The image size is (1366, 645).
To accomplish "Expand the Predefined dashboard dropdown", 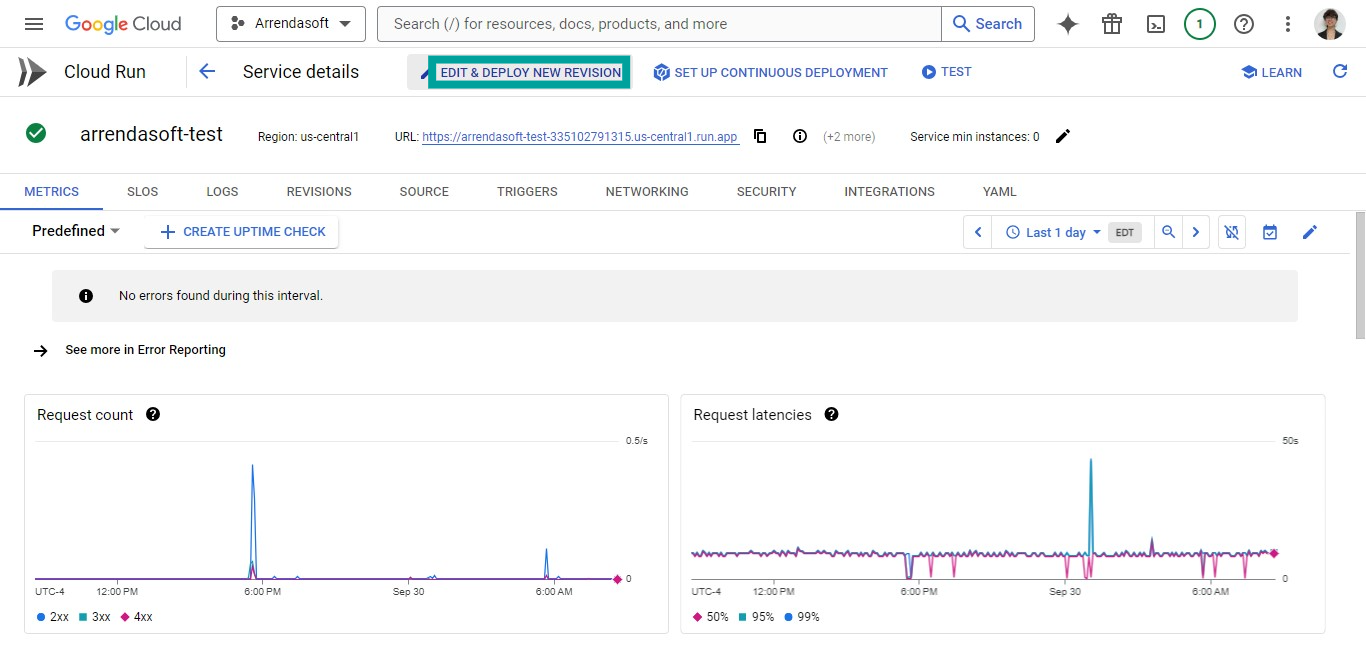I will point(76,231).
